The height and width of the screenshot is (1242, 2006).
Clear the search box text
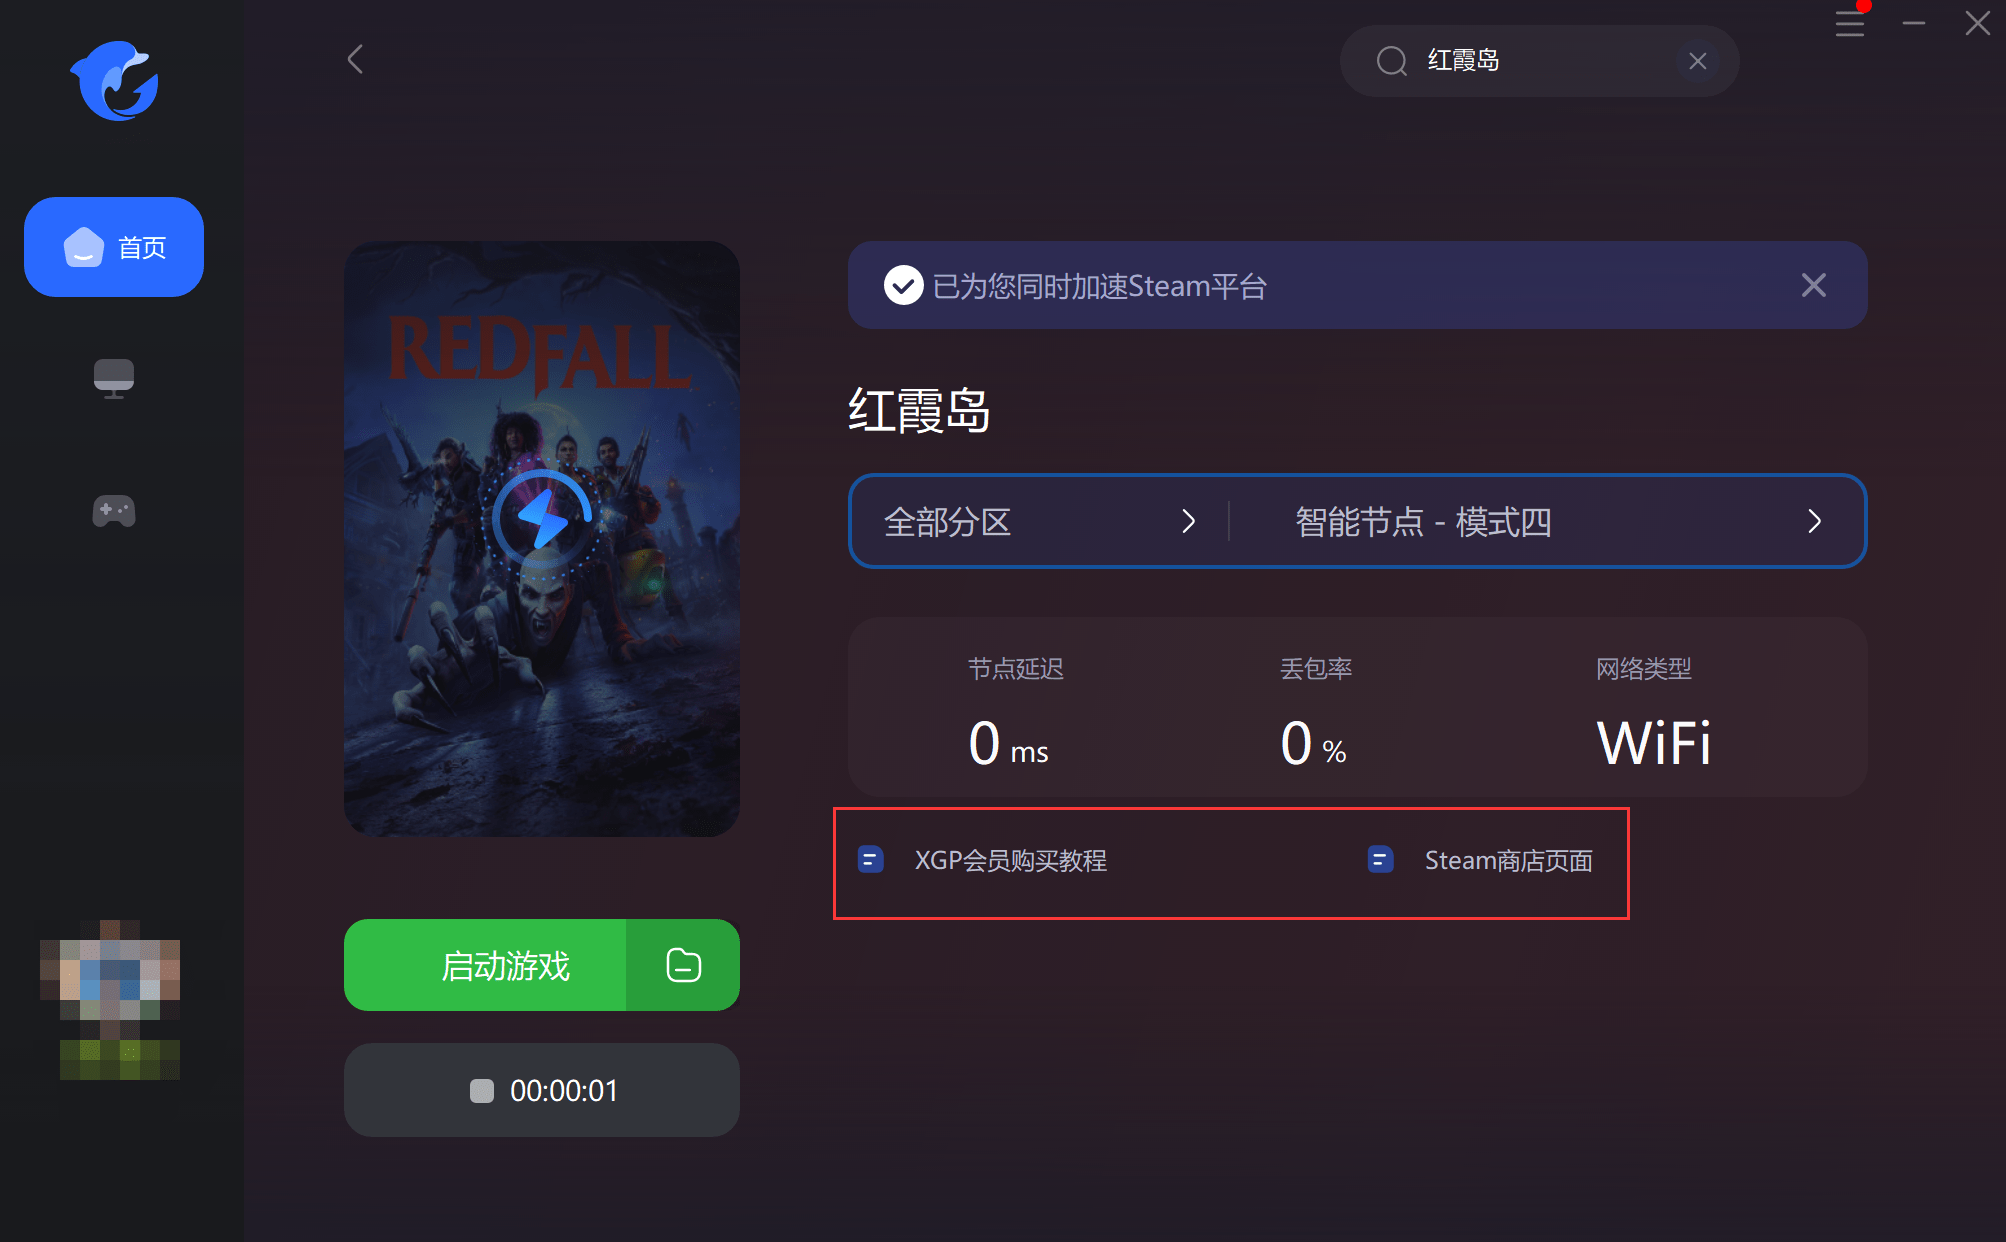[x=1697, y=61]
